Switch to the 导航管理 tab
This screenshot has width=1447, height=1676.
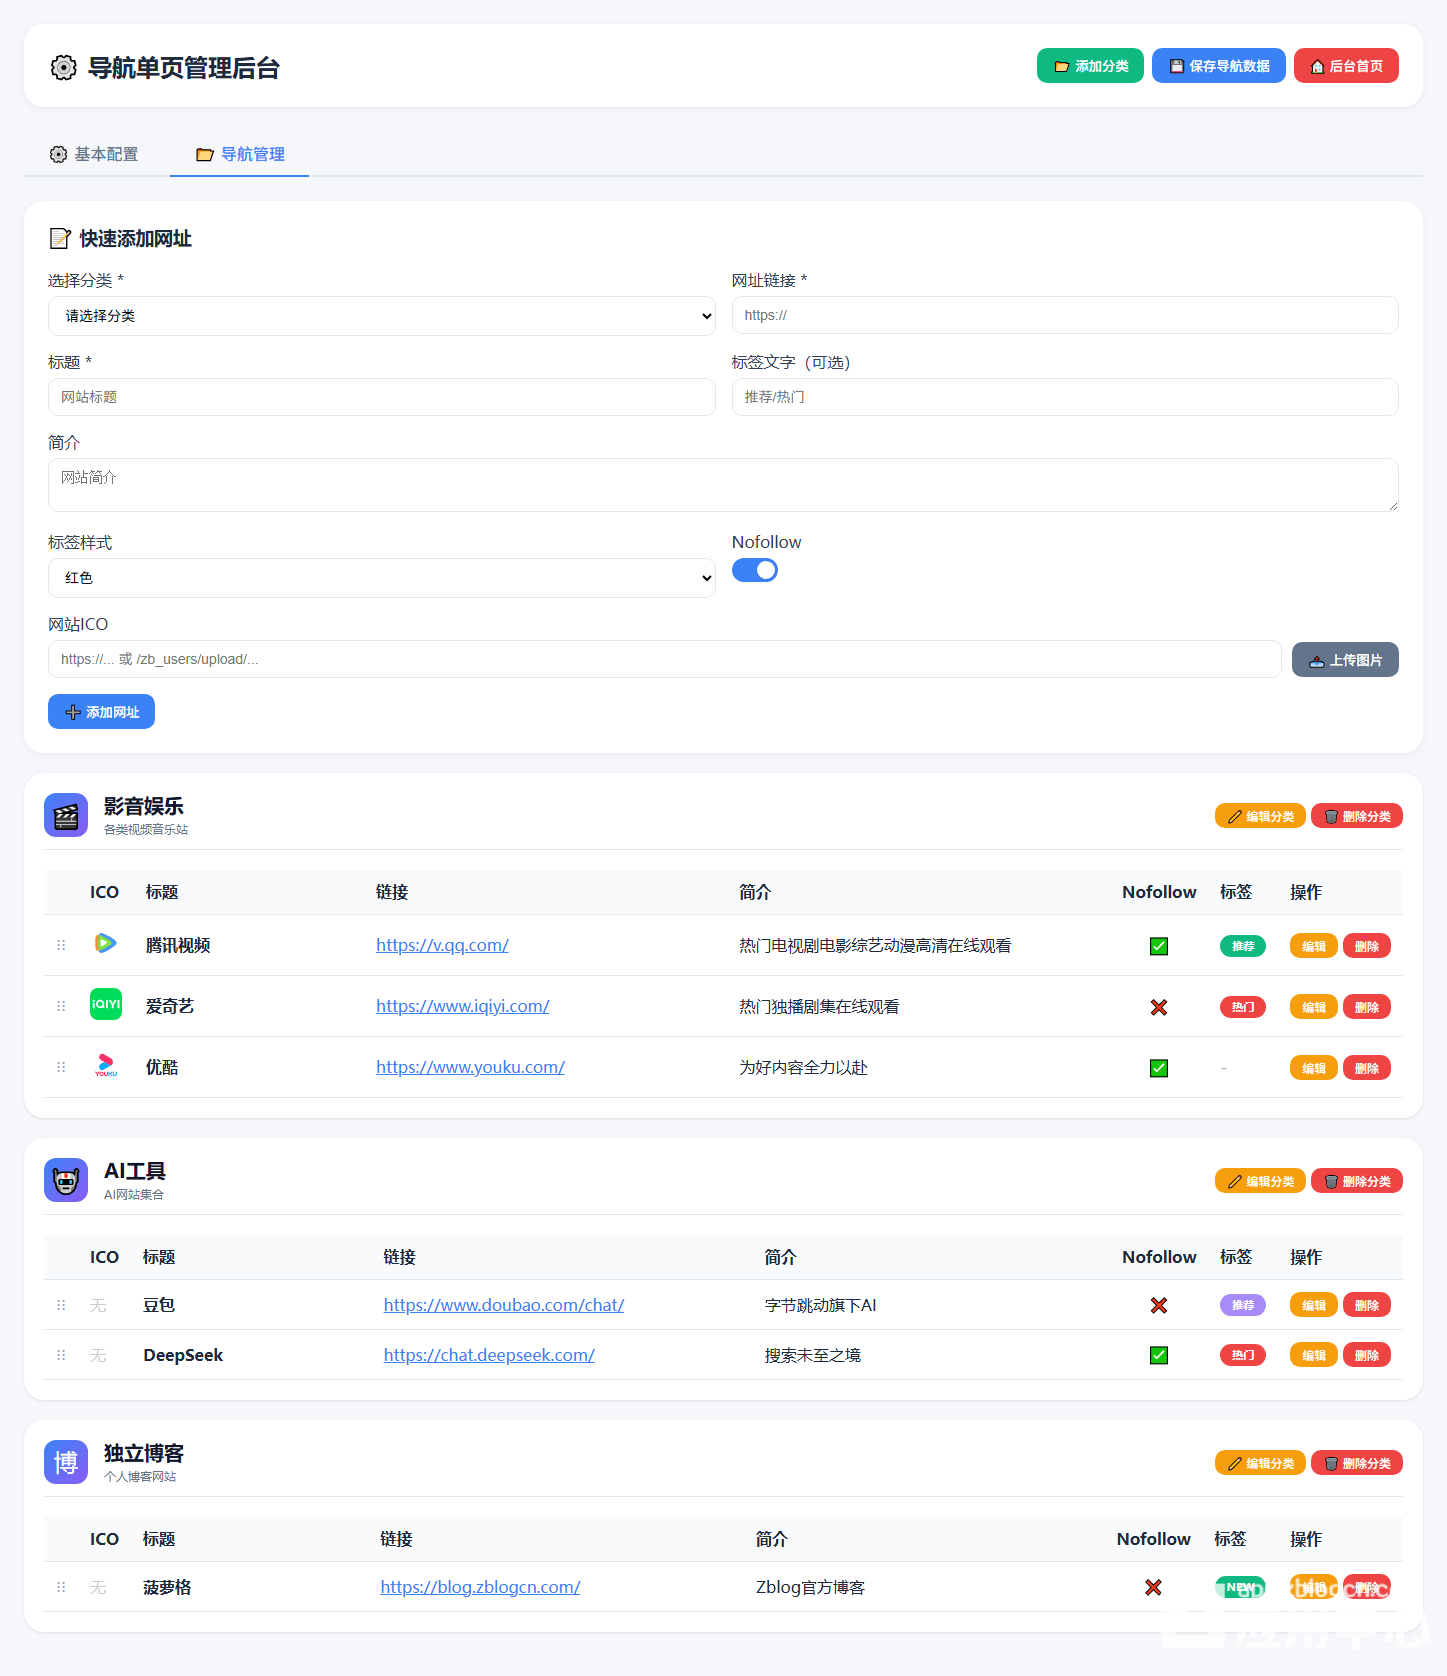(240, 154)
